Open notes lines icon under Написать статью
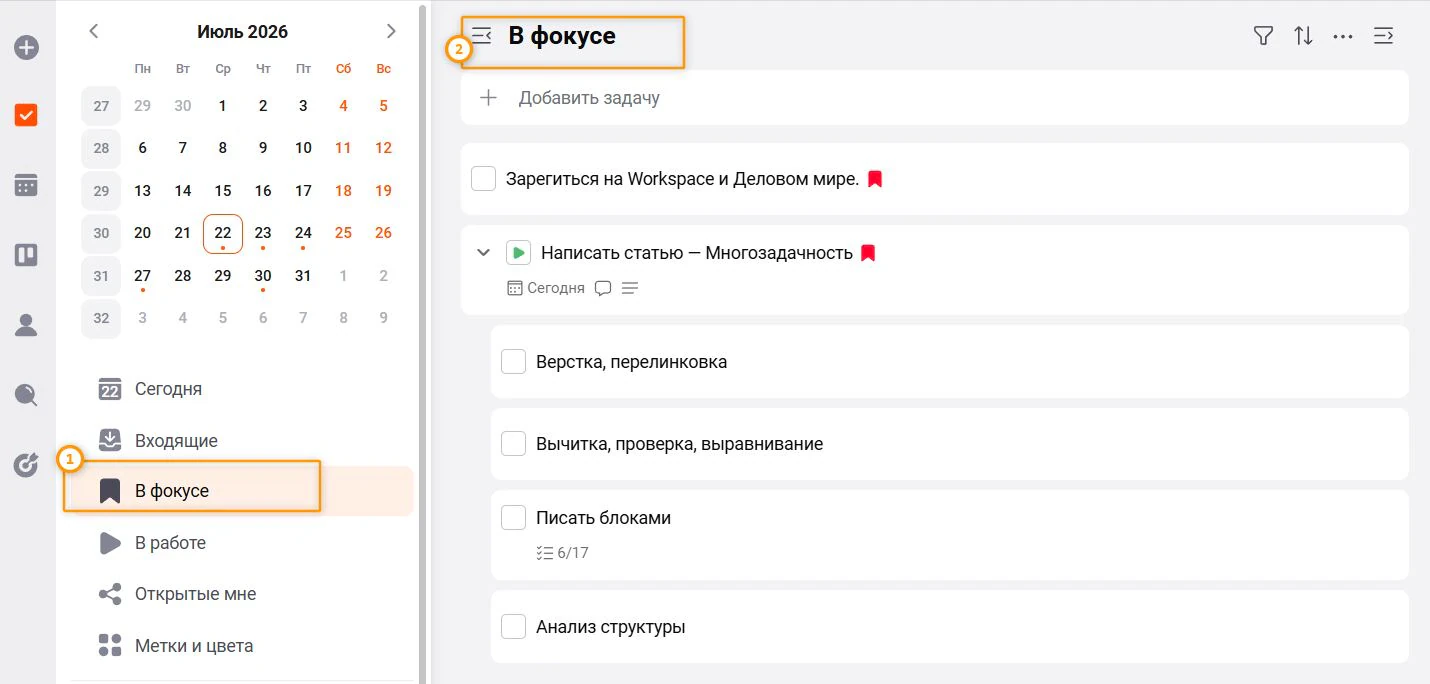Screen dimensions: 1430x684 click(x=630, y=288)
